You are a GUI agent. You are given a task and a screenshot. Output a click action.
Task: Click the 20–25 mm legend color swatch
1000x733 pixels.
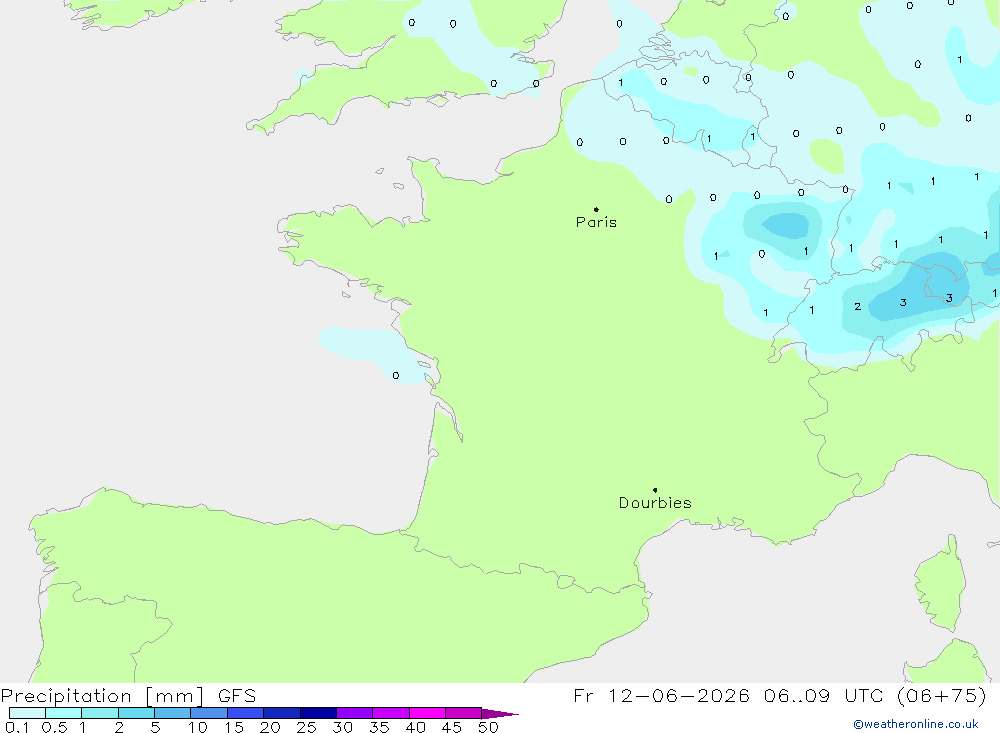pyautogui.click(x=282, y=713)
